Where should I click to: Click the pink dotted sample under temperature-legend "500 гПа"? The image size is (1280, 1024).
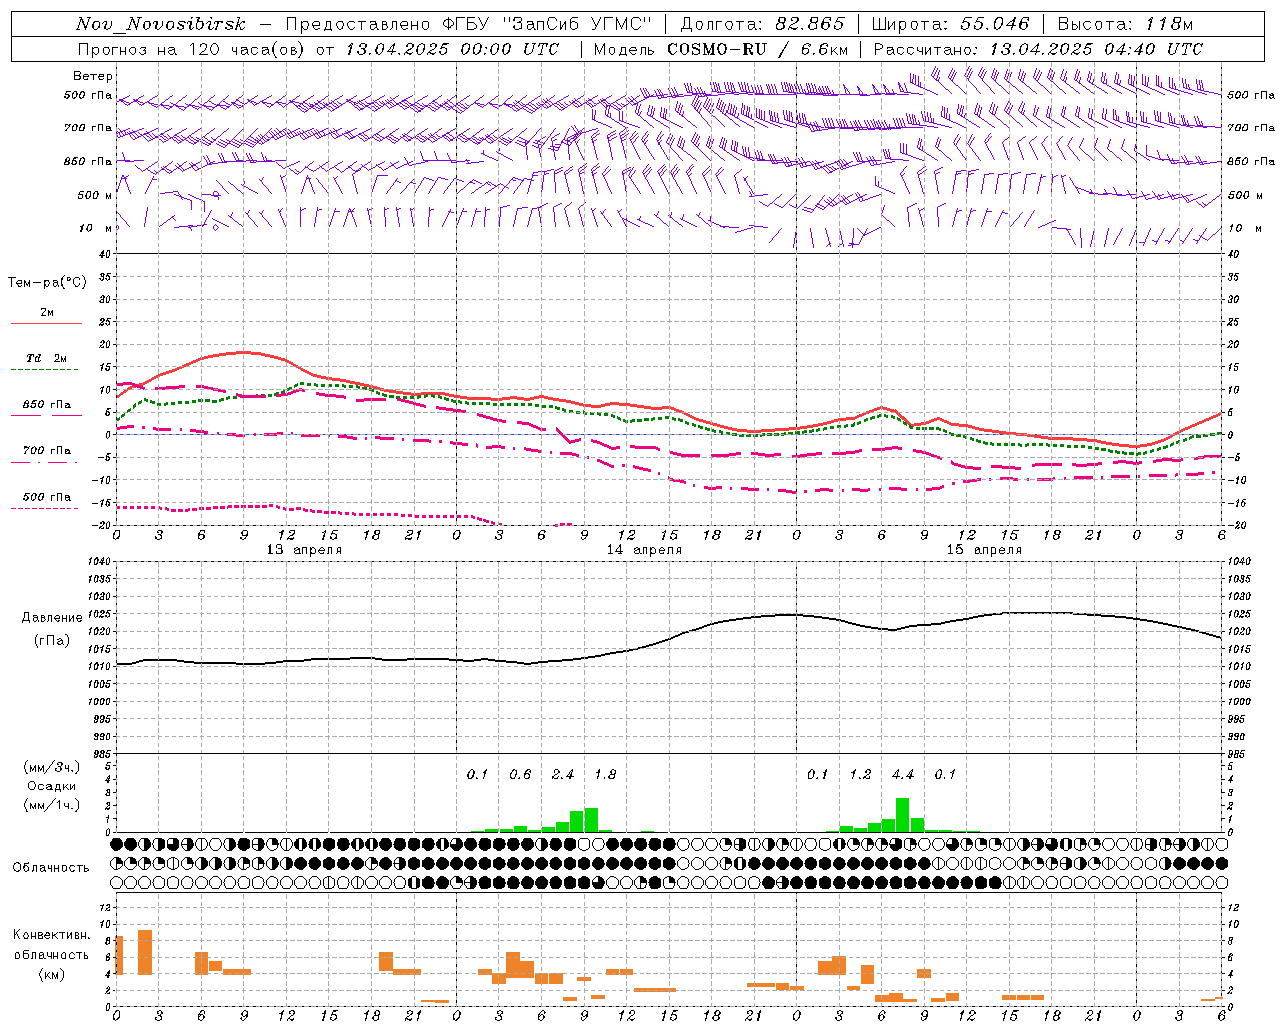[x=44, y=509]
